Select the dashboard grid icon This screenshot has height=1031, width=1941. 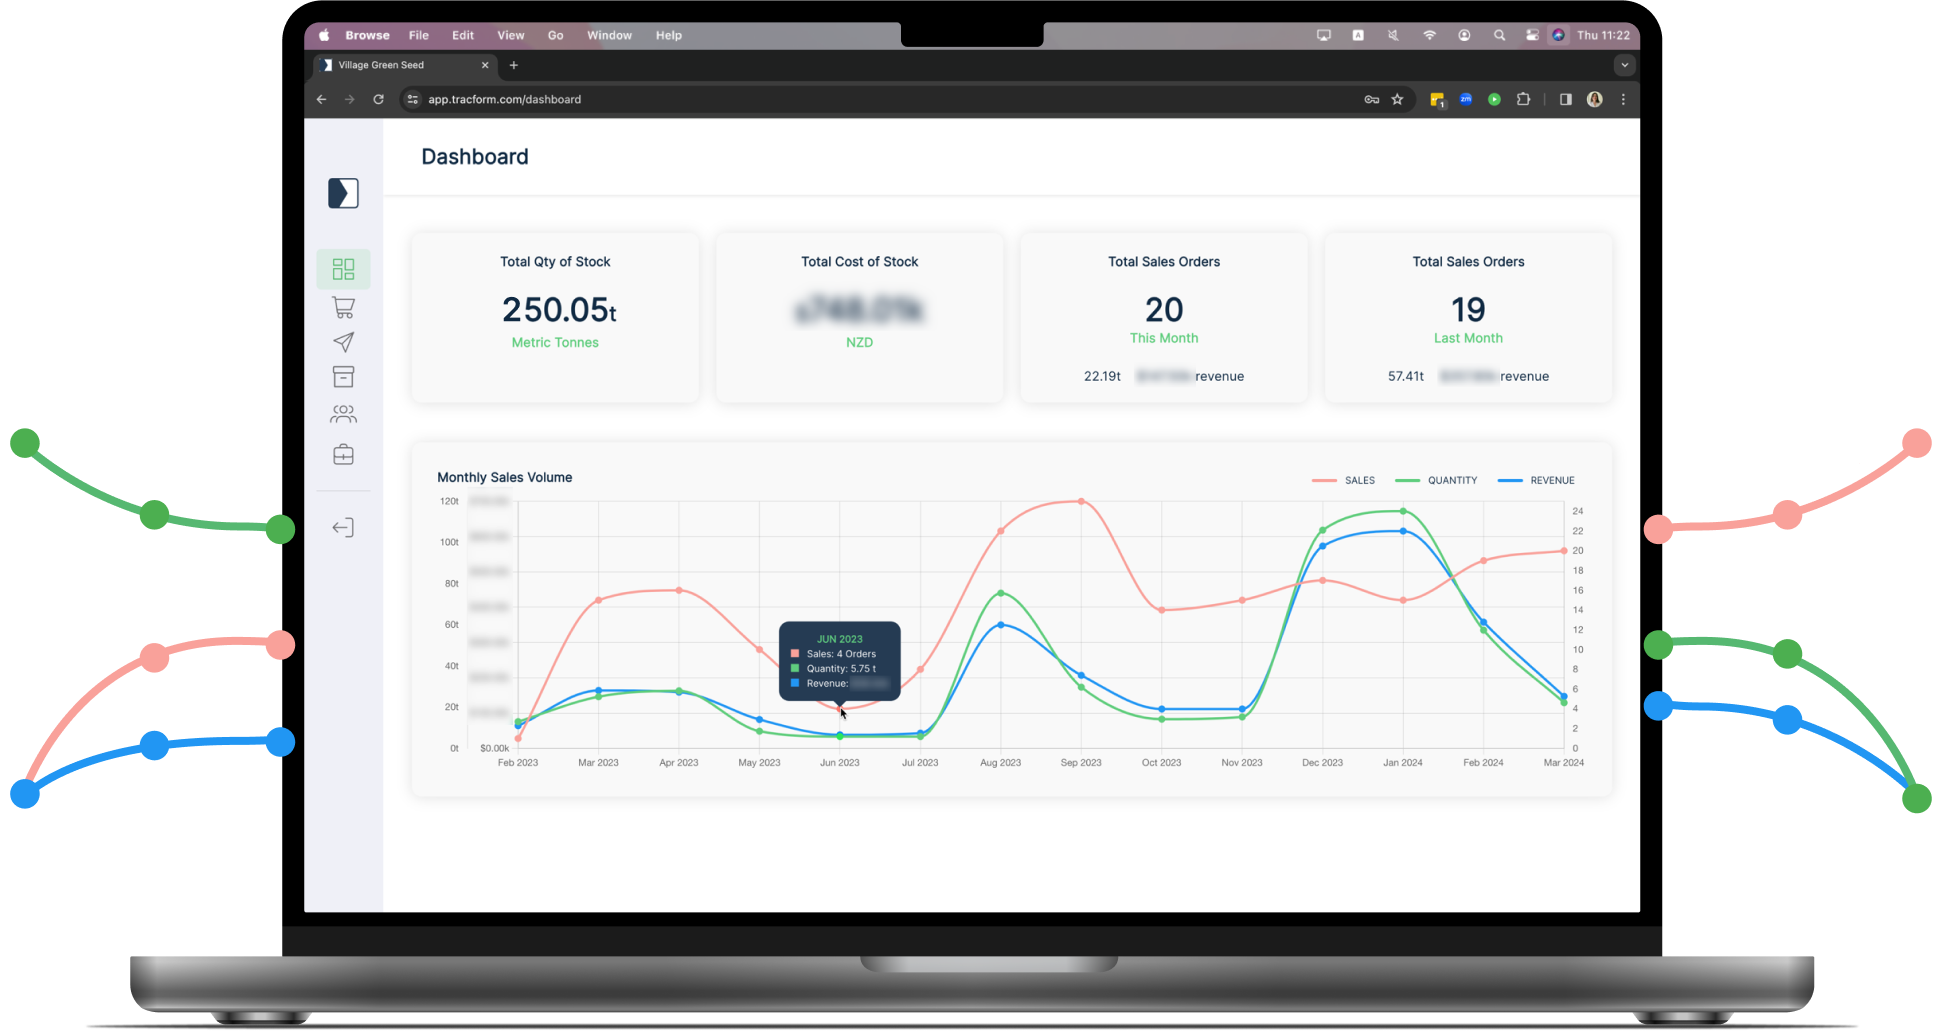343,268
